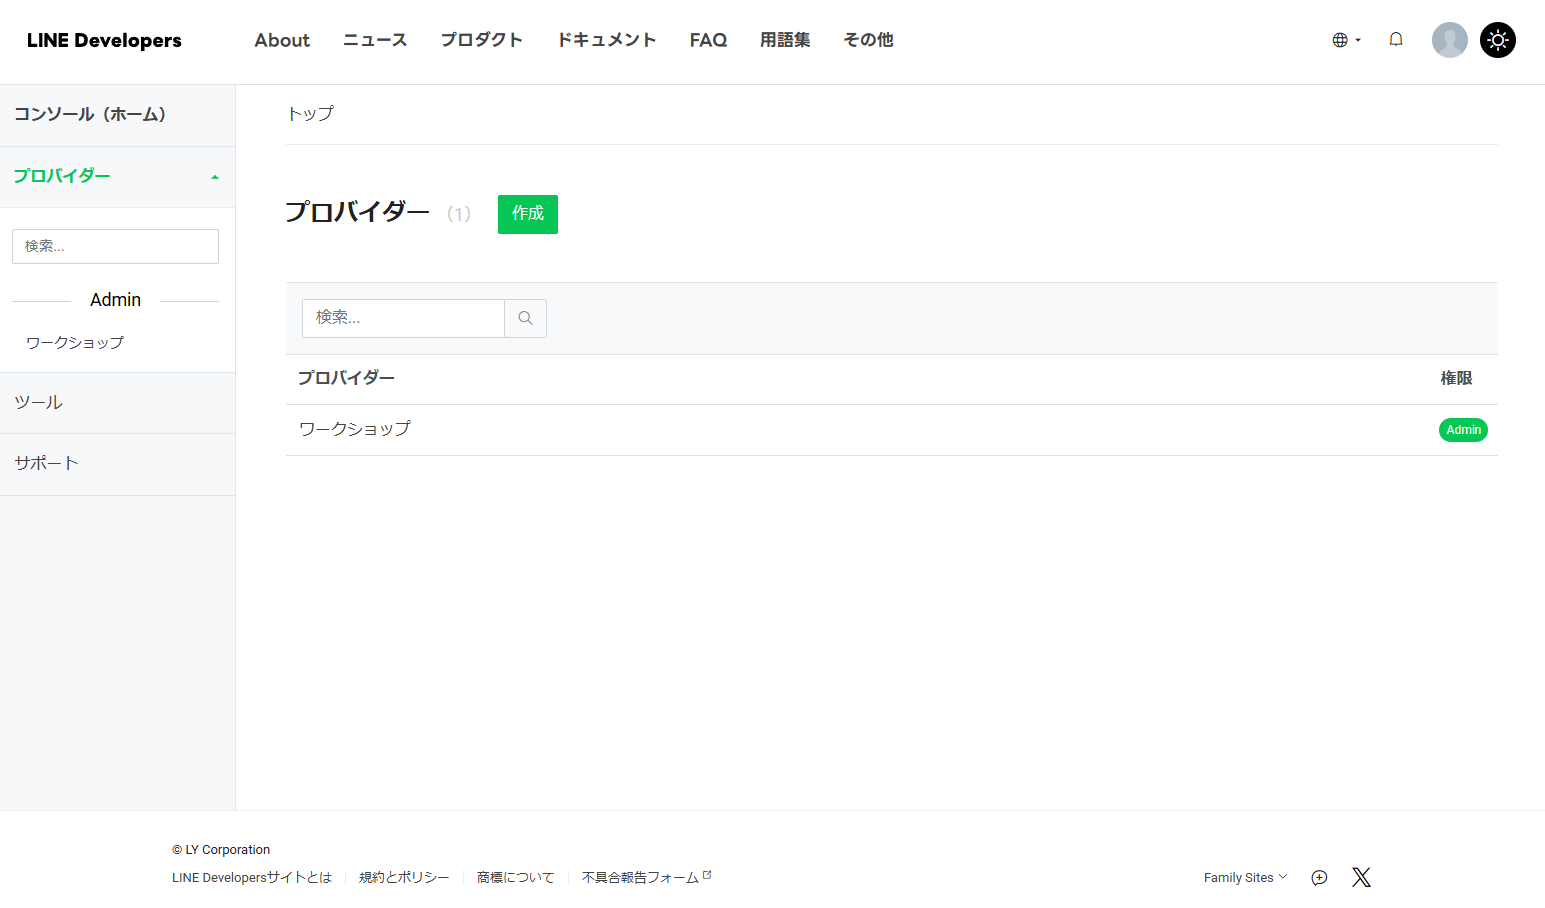The height and width of the screenshot is (908, 1545).
Task: Open the language dropdown arrow next to globe
Action: click(1357, 40)
